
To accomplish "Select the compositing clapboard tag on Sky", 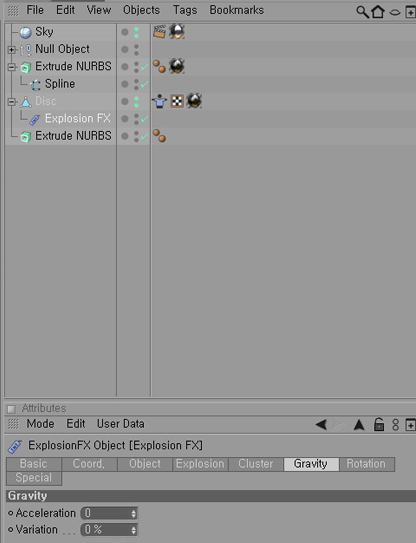I will pyautogui.click(x=159, y=32).
